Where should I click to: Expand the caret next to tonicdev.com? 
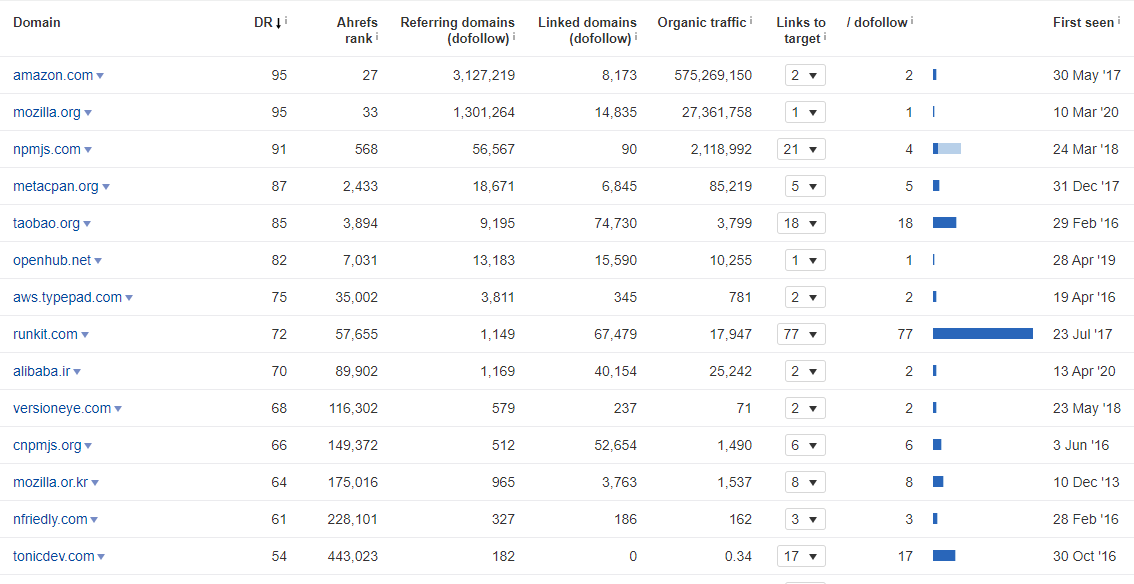point(101,557)
